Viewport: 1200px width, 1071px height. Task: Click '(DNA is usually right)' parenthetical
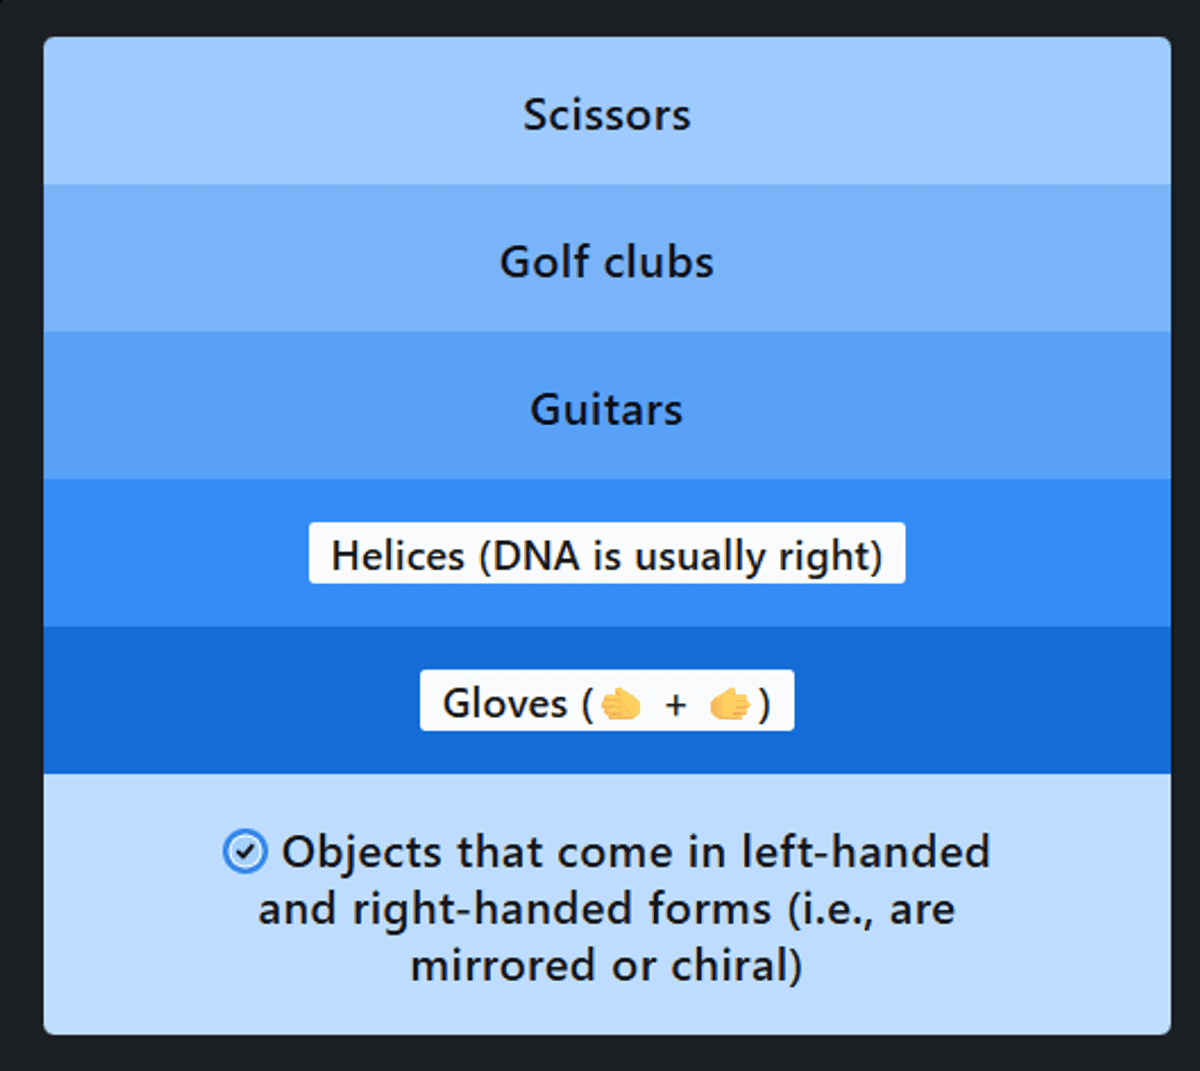point(681,556)
